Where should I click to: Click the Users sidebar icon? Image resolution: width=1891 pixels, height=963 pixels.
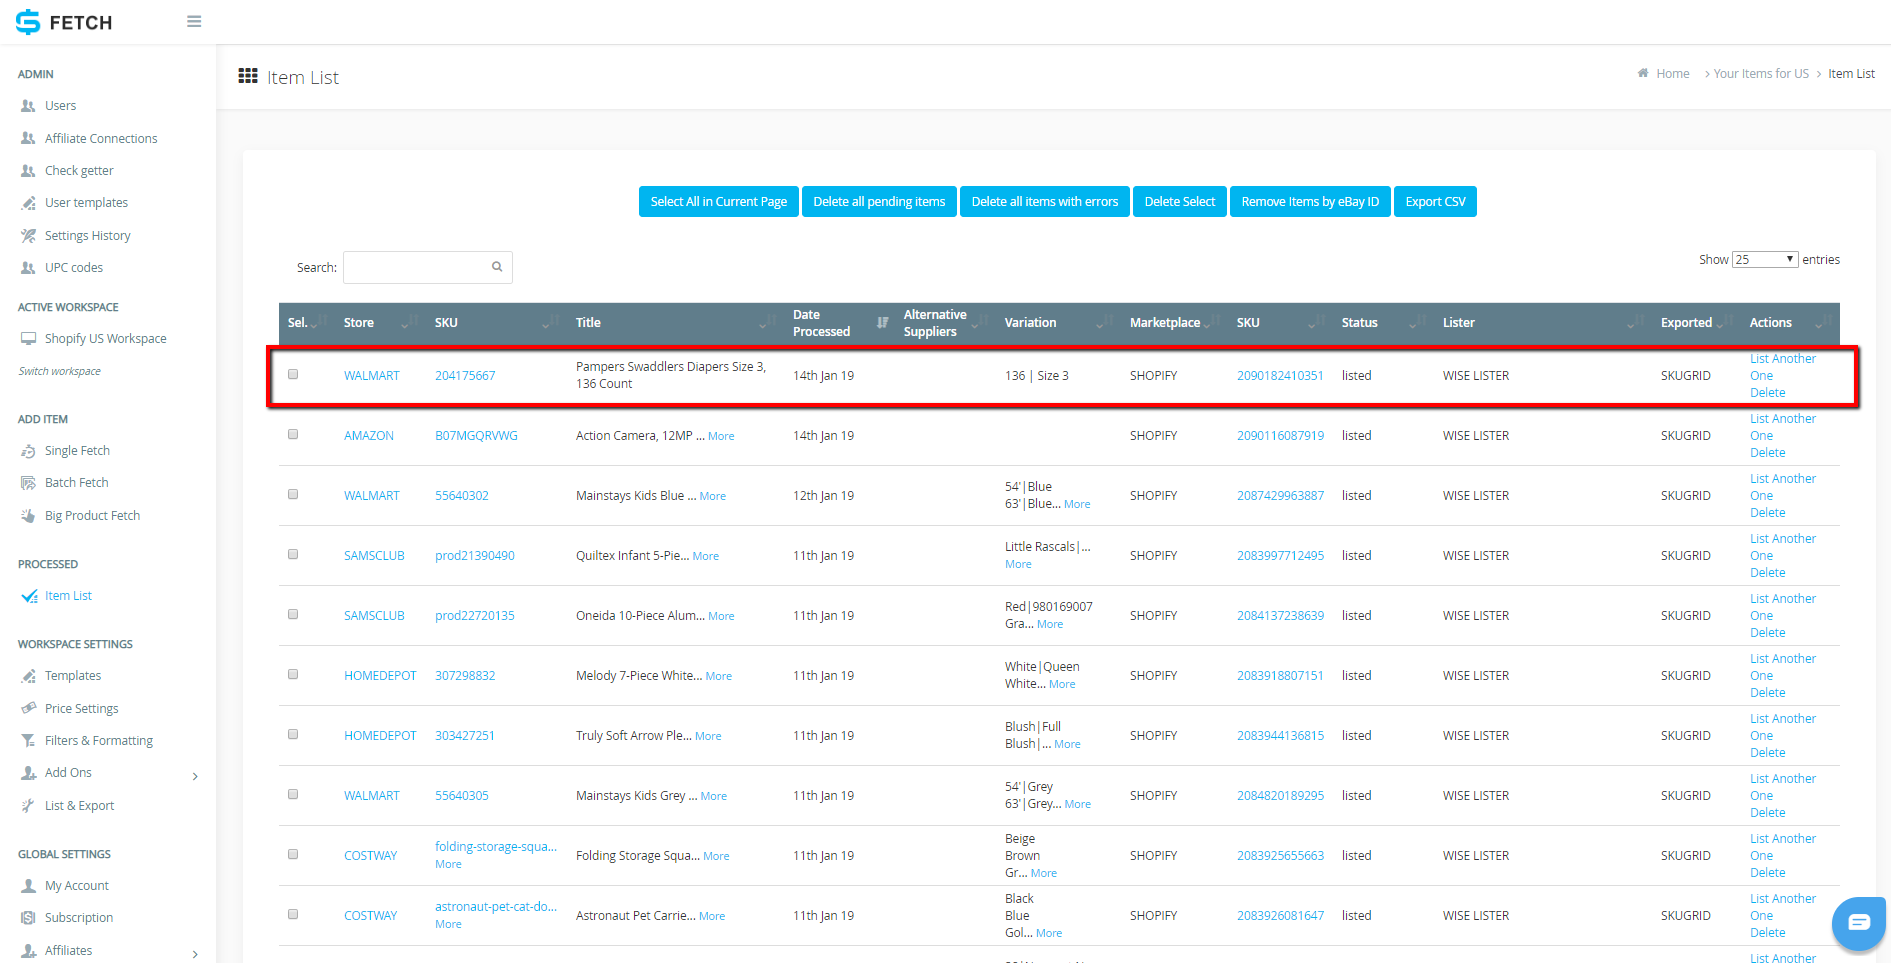(x=28, y=106)
